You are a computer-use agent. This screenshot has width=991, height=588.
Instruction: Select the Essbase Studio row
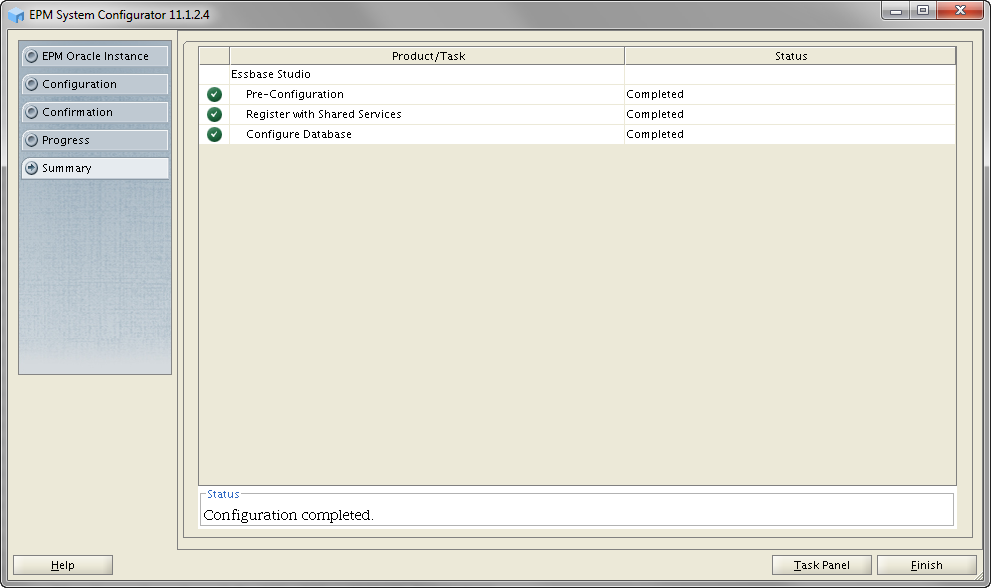577,74
